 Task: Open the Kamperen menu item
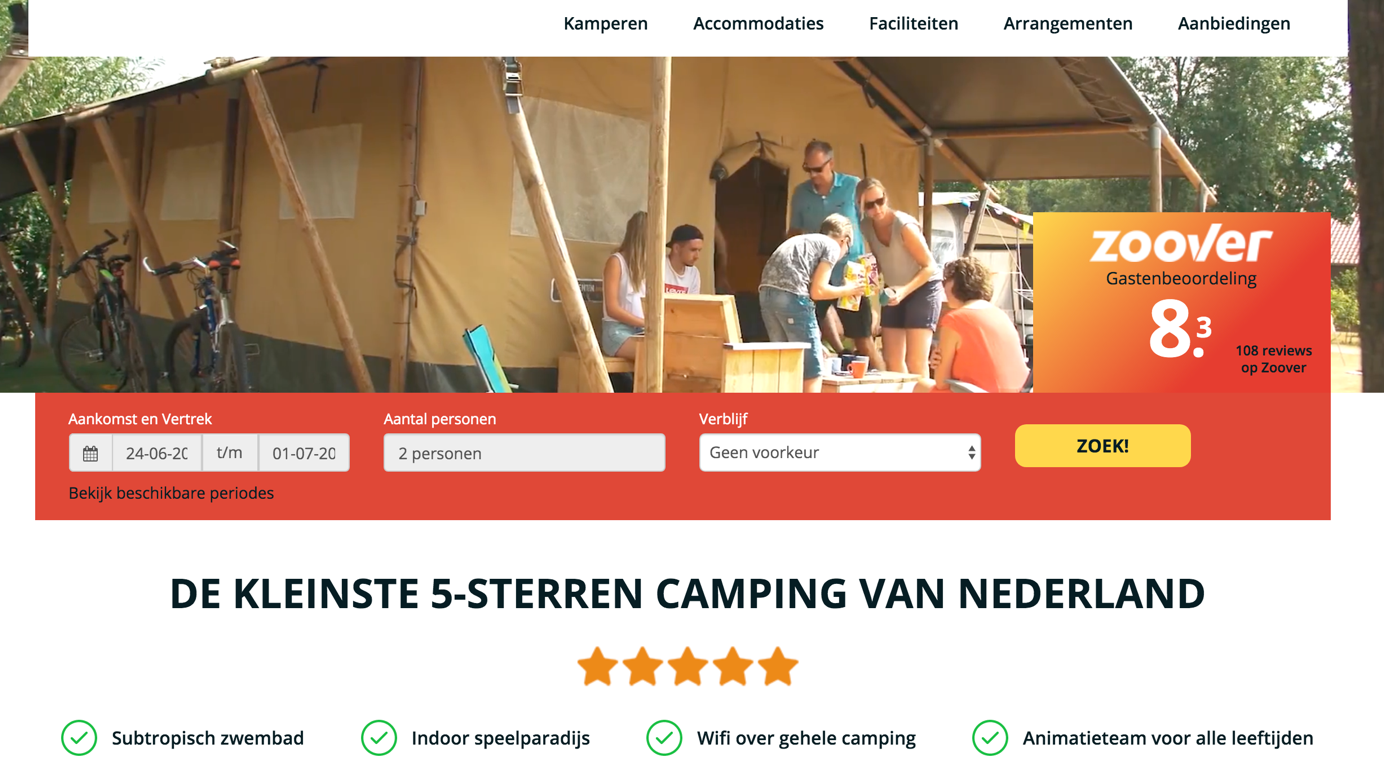[x=606, y=23]
